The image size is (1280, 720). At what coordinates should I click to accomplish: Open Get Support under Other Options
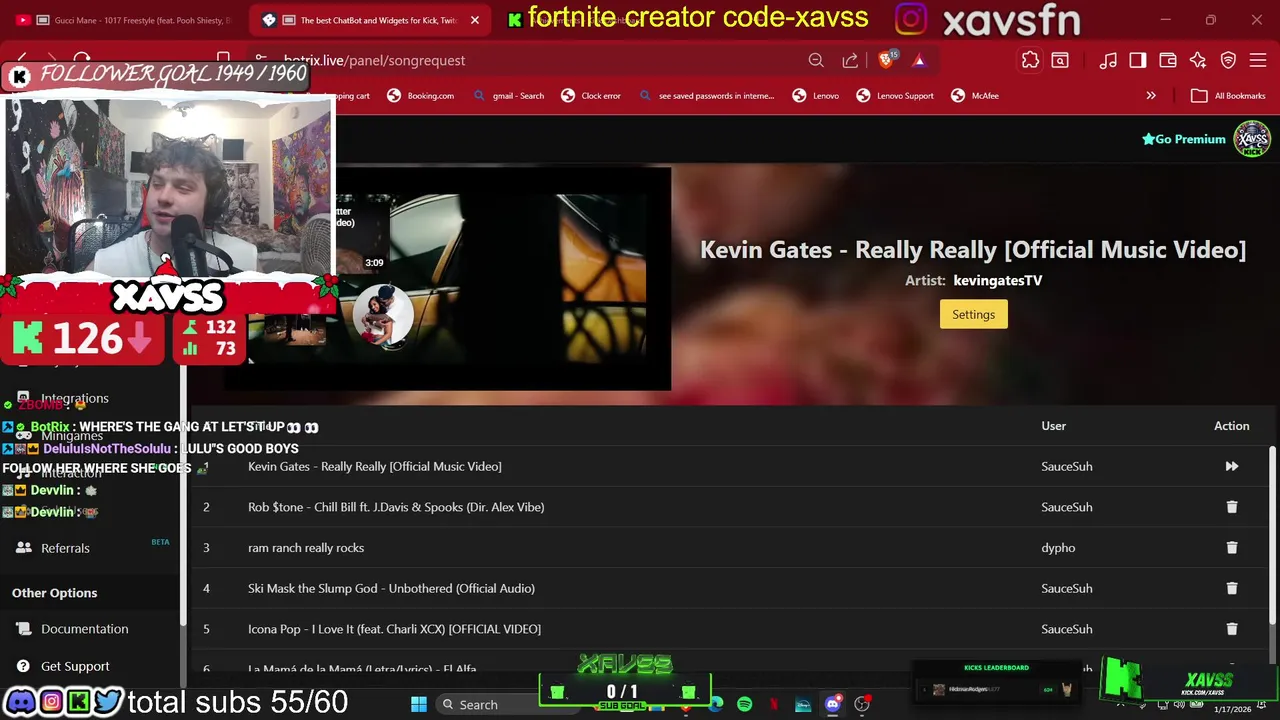(75, 666)
